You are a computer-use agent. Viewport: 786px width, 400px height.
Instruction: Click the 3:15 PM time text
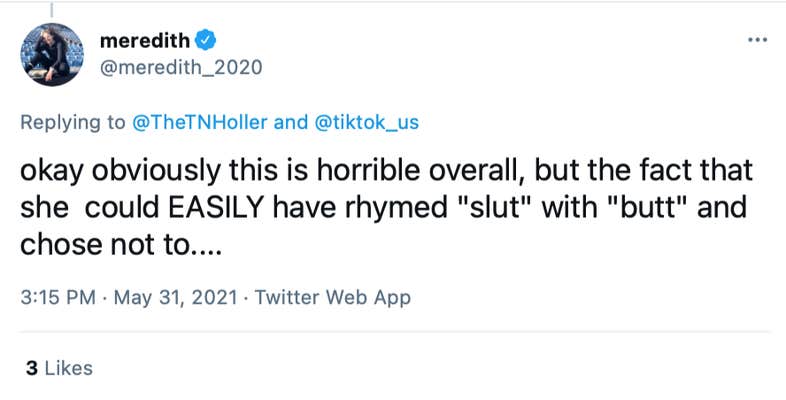click(x=56, y=297)
